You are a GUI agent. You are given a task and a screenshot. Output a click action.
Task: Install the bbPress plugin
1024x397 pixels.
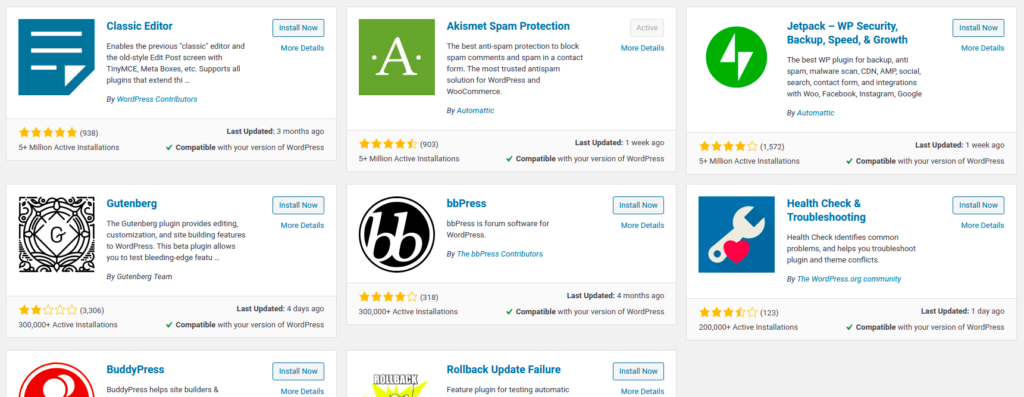click(639, 205)
